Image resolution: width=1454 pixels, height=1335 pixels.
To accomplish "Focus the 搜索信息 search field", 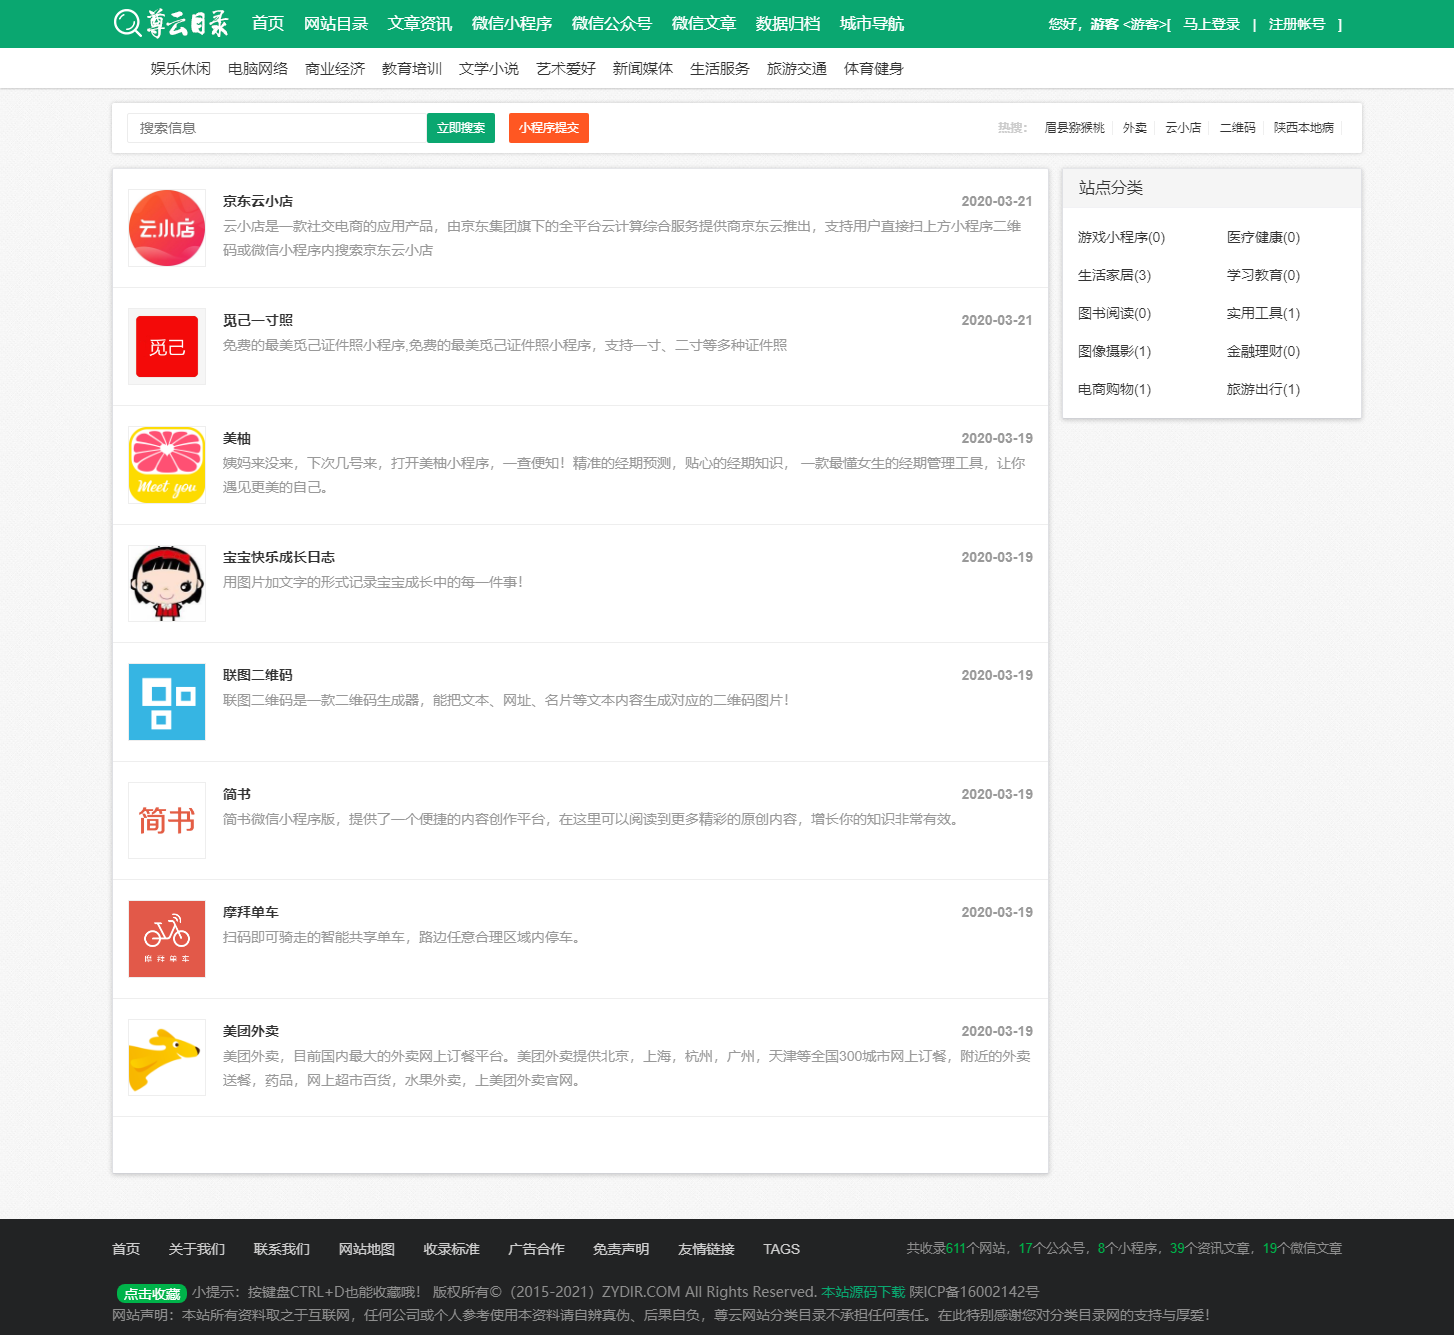I will click(x=277, y=128).
